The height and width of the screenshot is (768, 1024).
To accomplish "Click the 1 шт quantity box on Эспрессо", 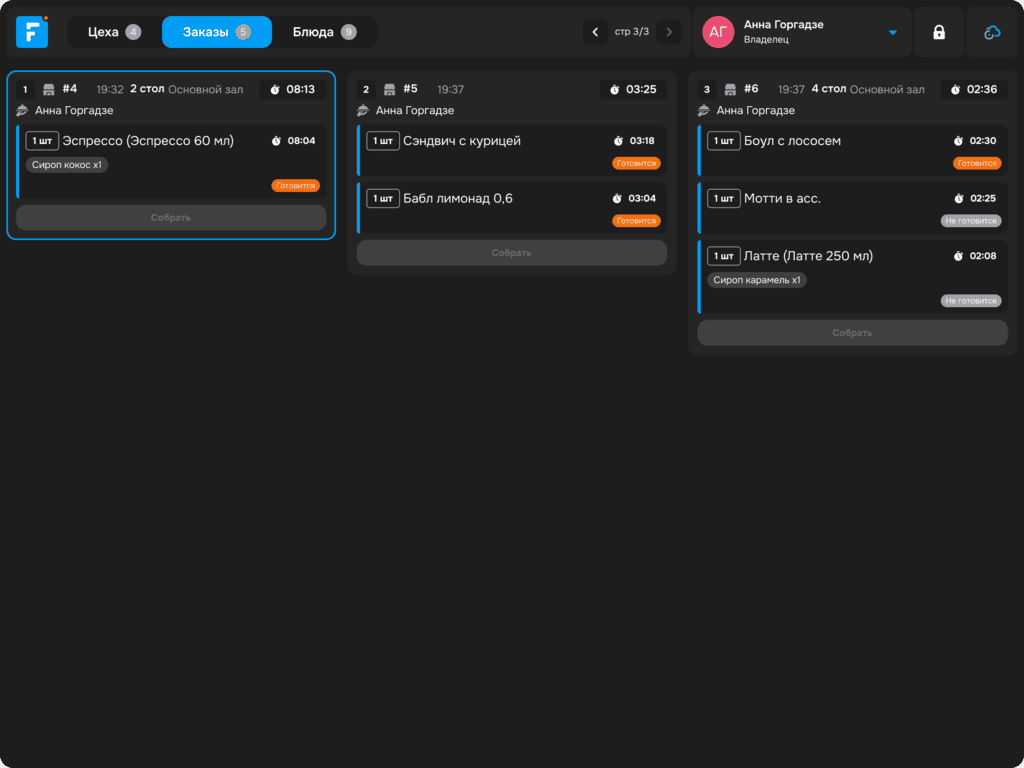I will (x=42, y=141).
